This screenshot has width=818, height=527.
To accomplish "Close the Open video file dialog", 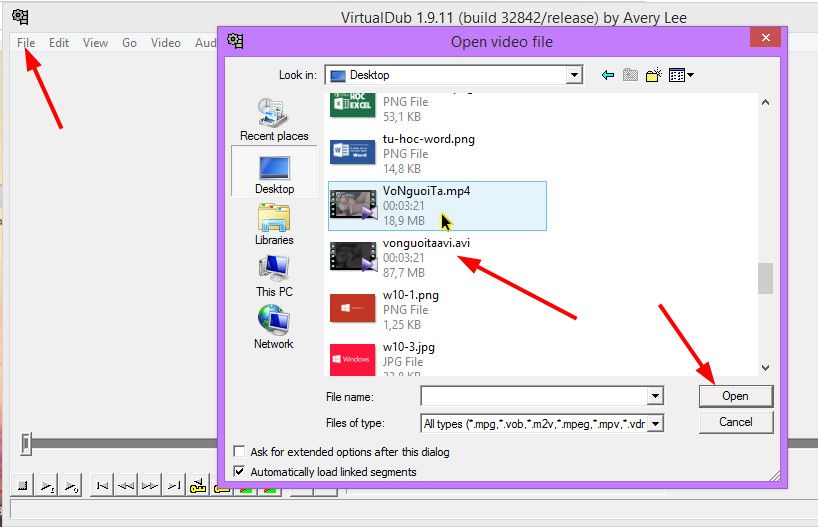I will click(765, 38).
